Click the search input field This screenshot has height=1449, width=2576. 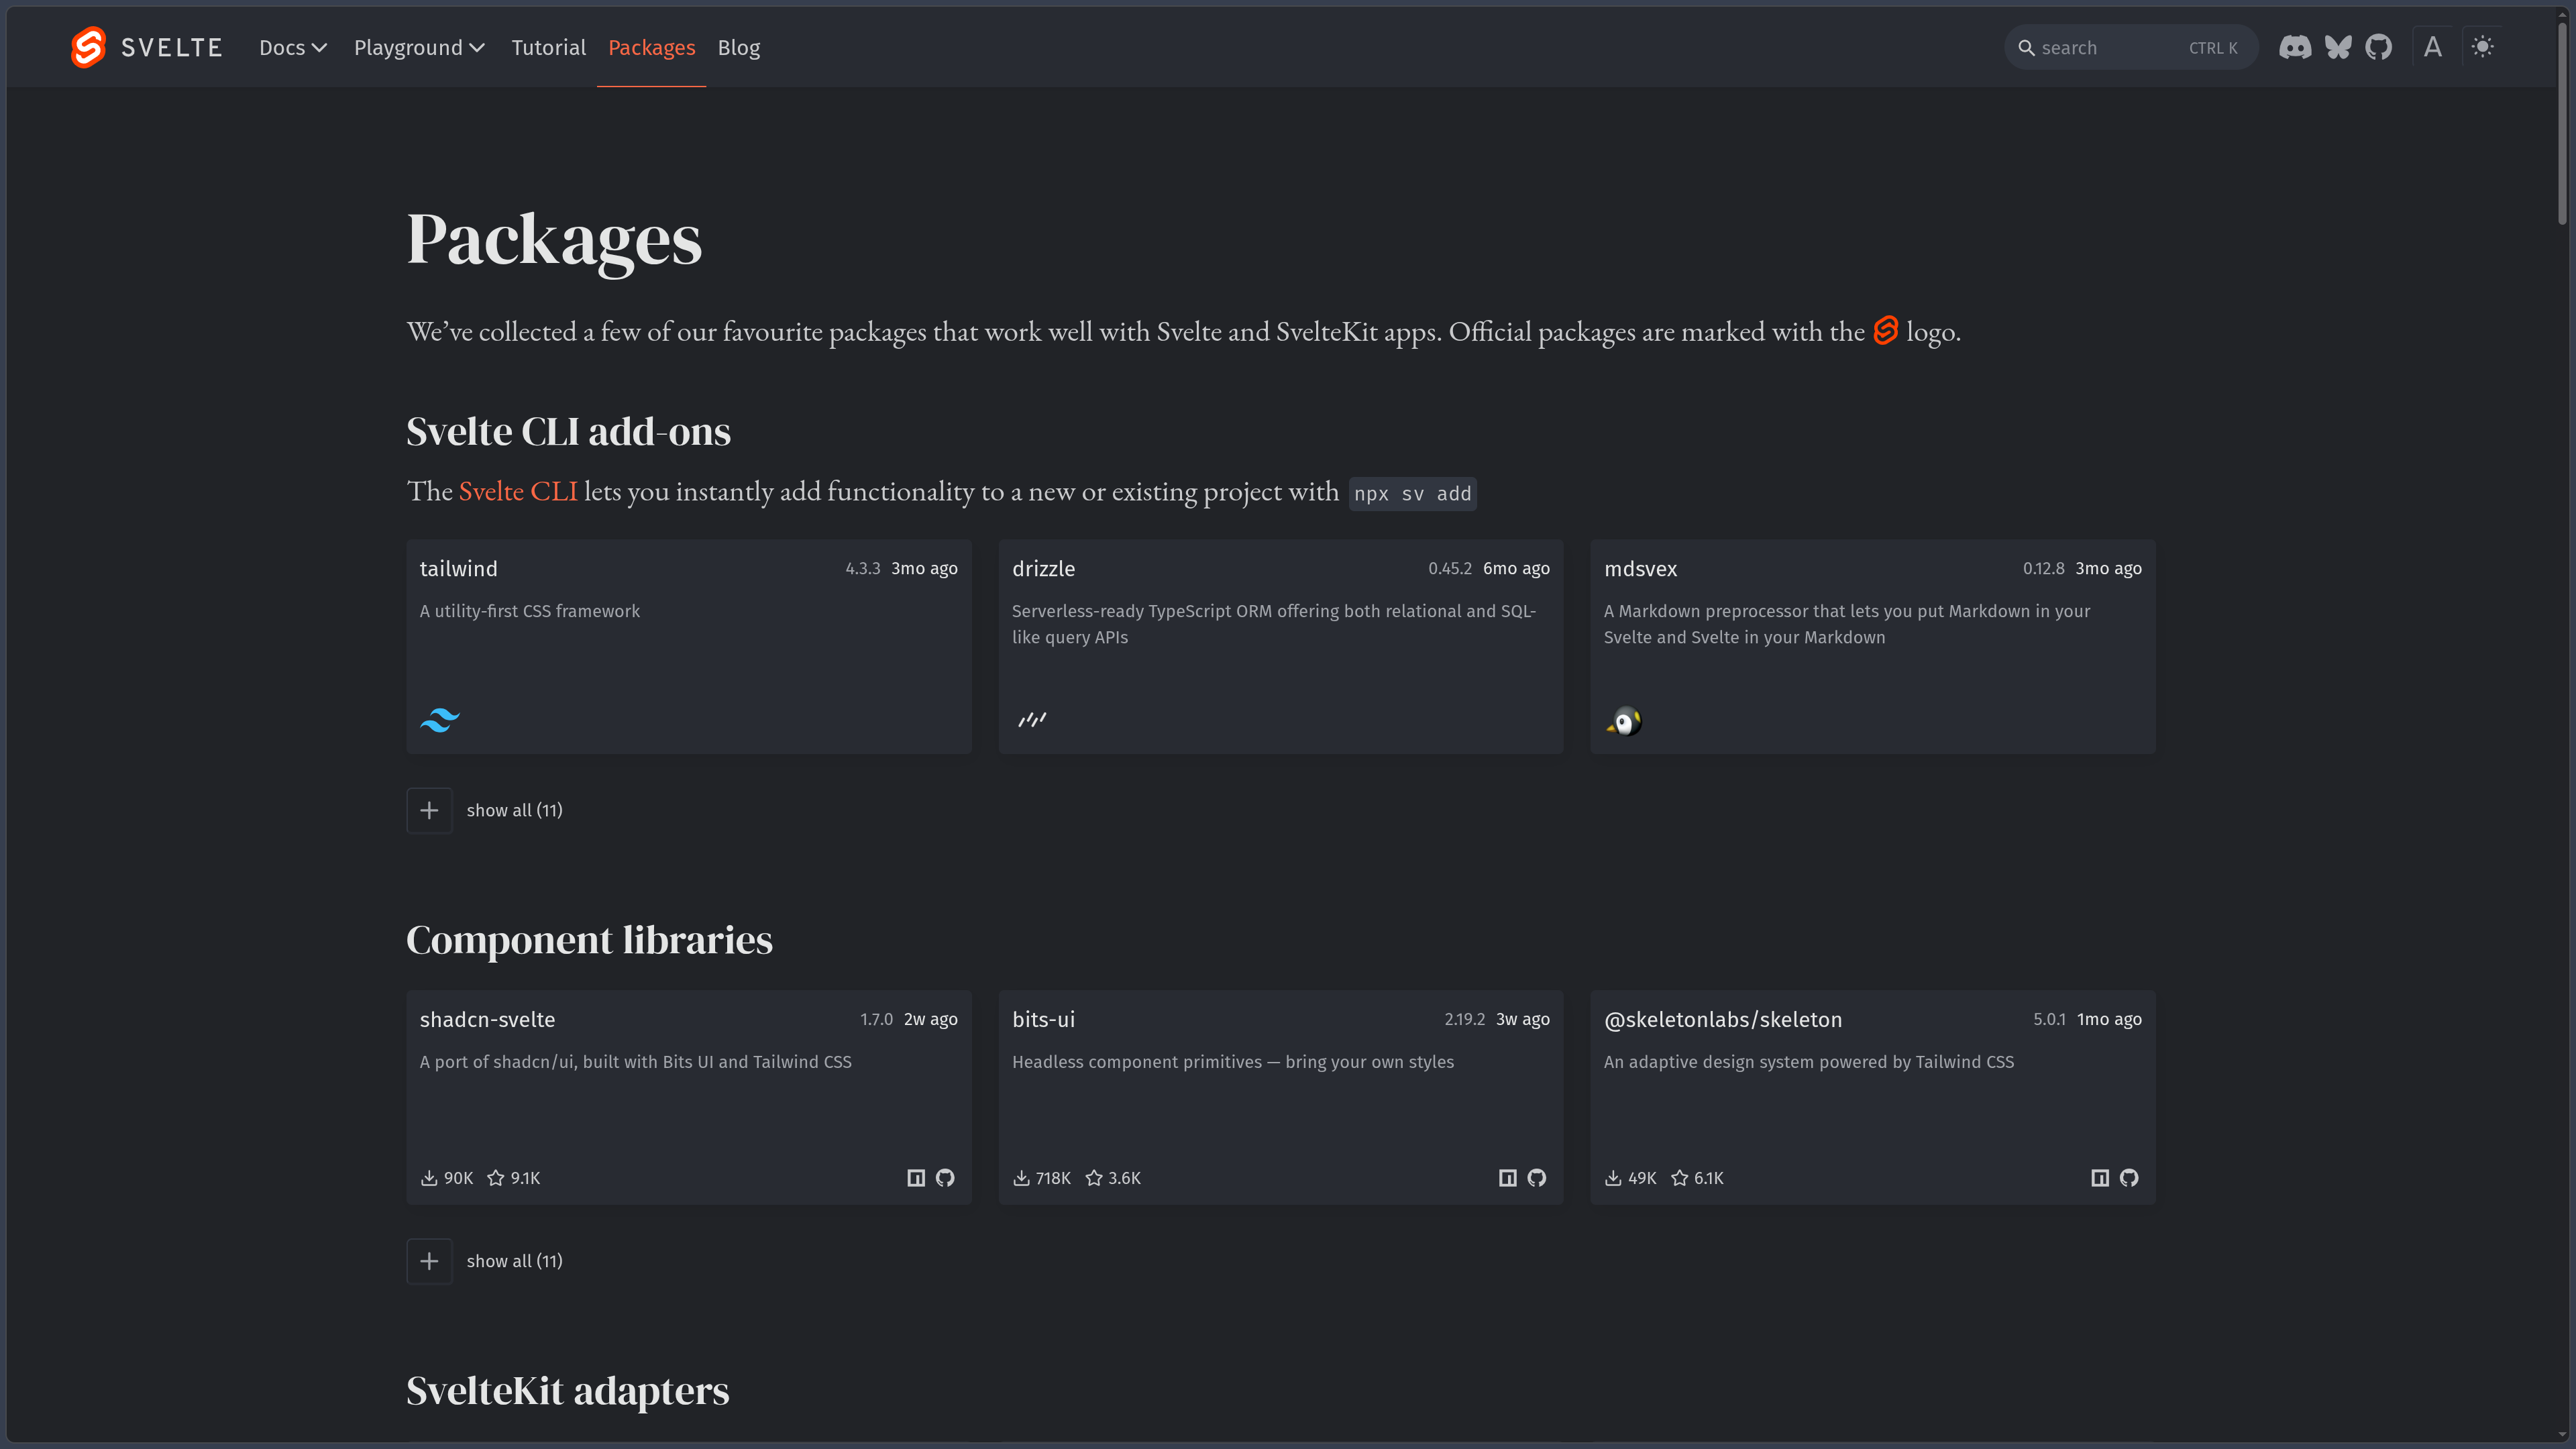point(2130,47)
